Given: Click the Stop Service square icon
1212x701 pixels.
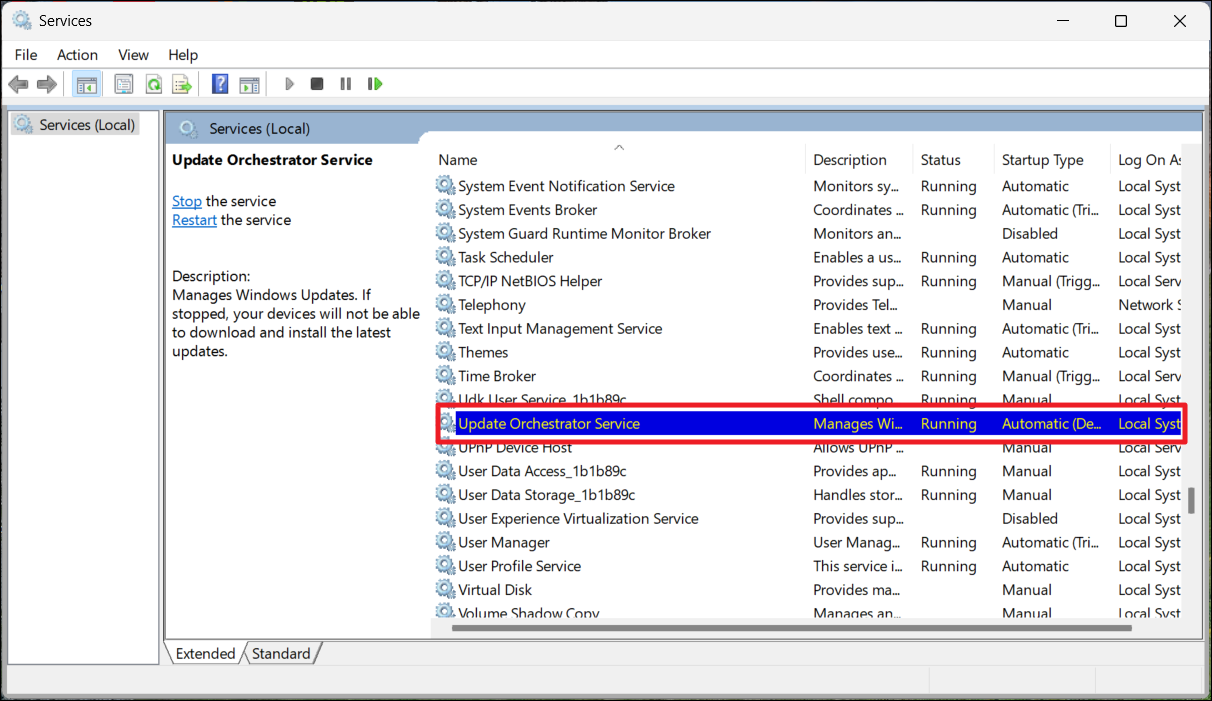Looking at the screenshot, I should pos(317,84).
